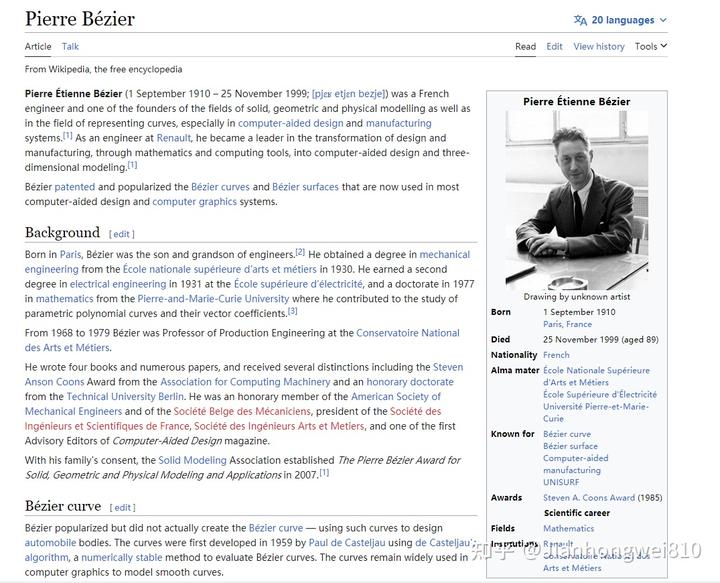Click the numerically stable link
This screenshot has width=720, height=583.
pos(122,557)
